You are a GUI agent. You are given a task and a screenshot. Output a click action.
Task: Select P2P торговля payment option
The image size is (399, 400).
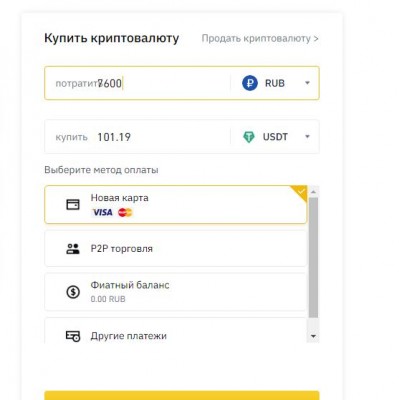[176, 249]
